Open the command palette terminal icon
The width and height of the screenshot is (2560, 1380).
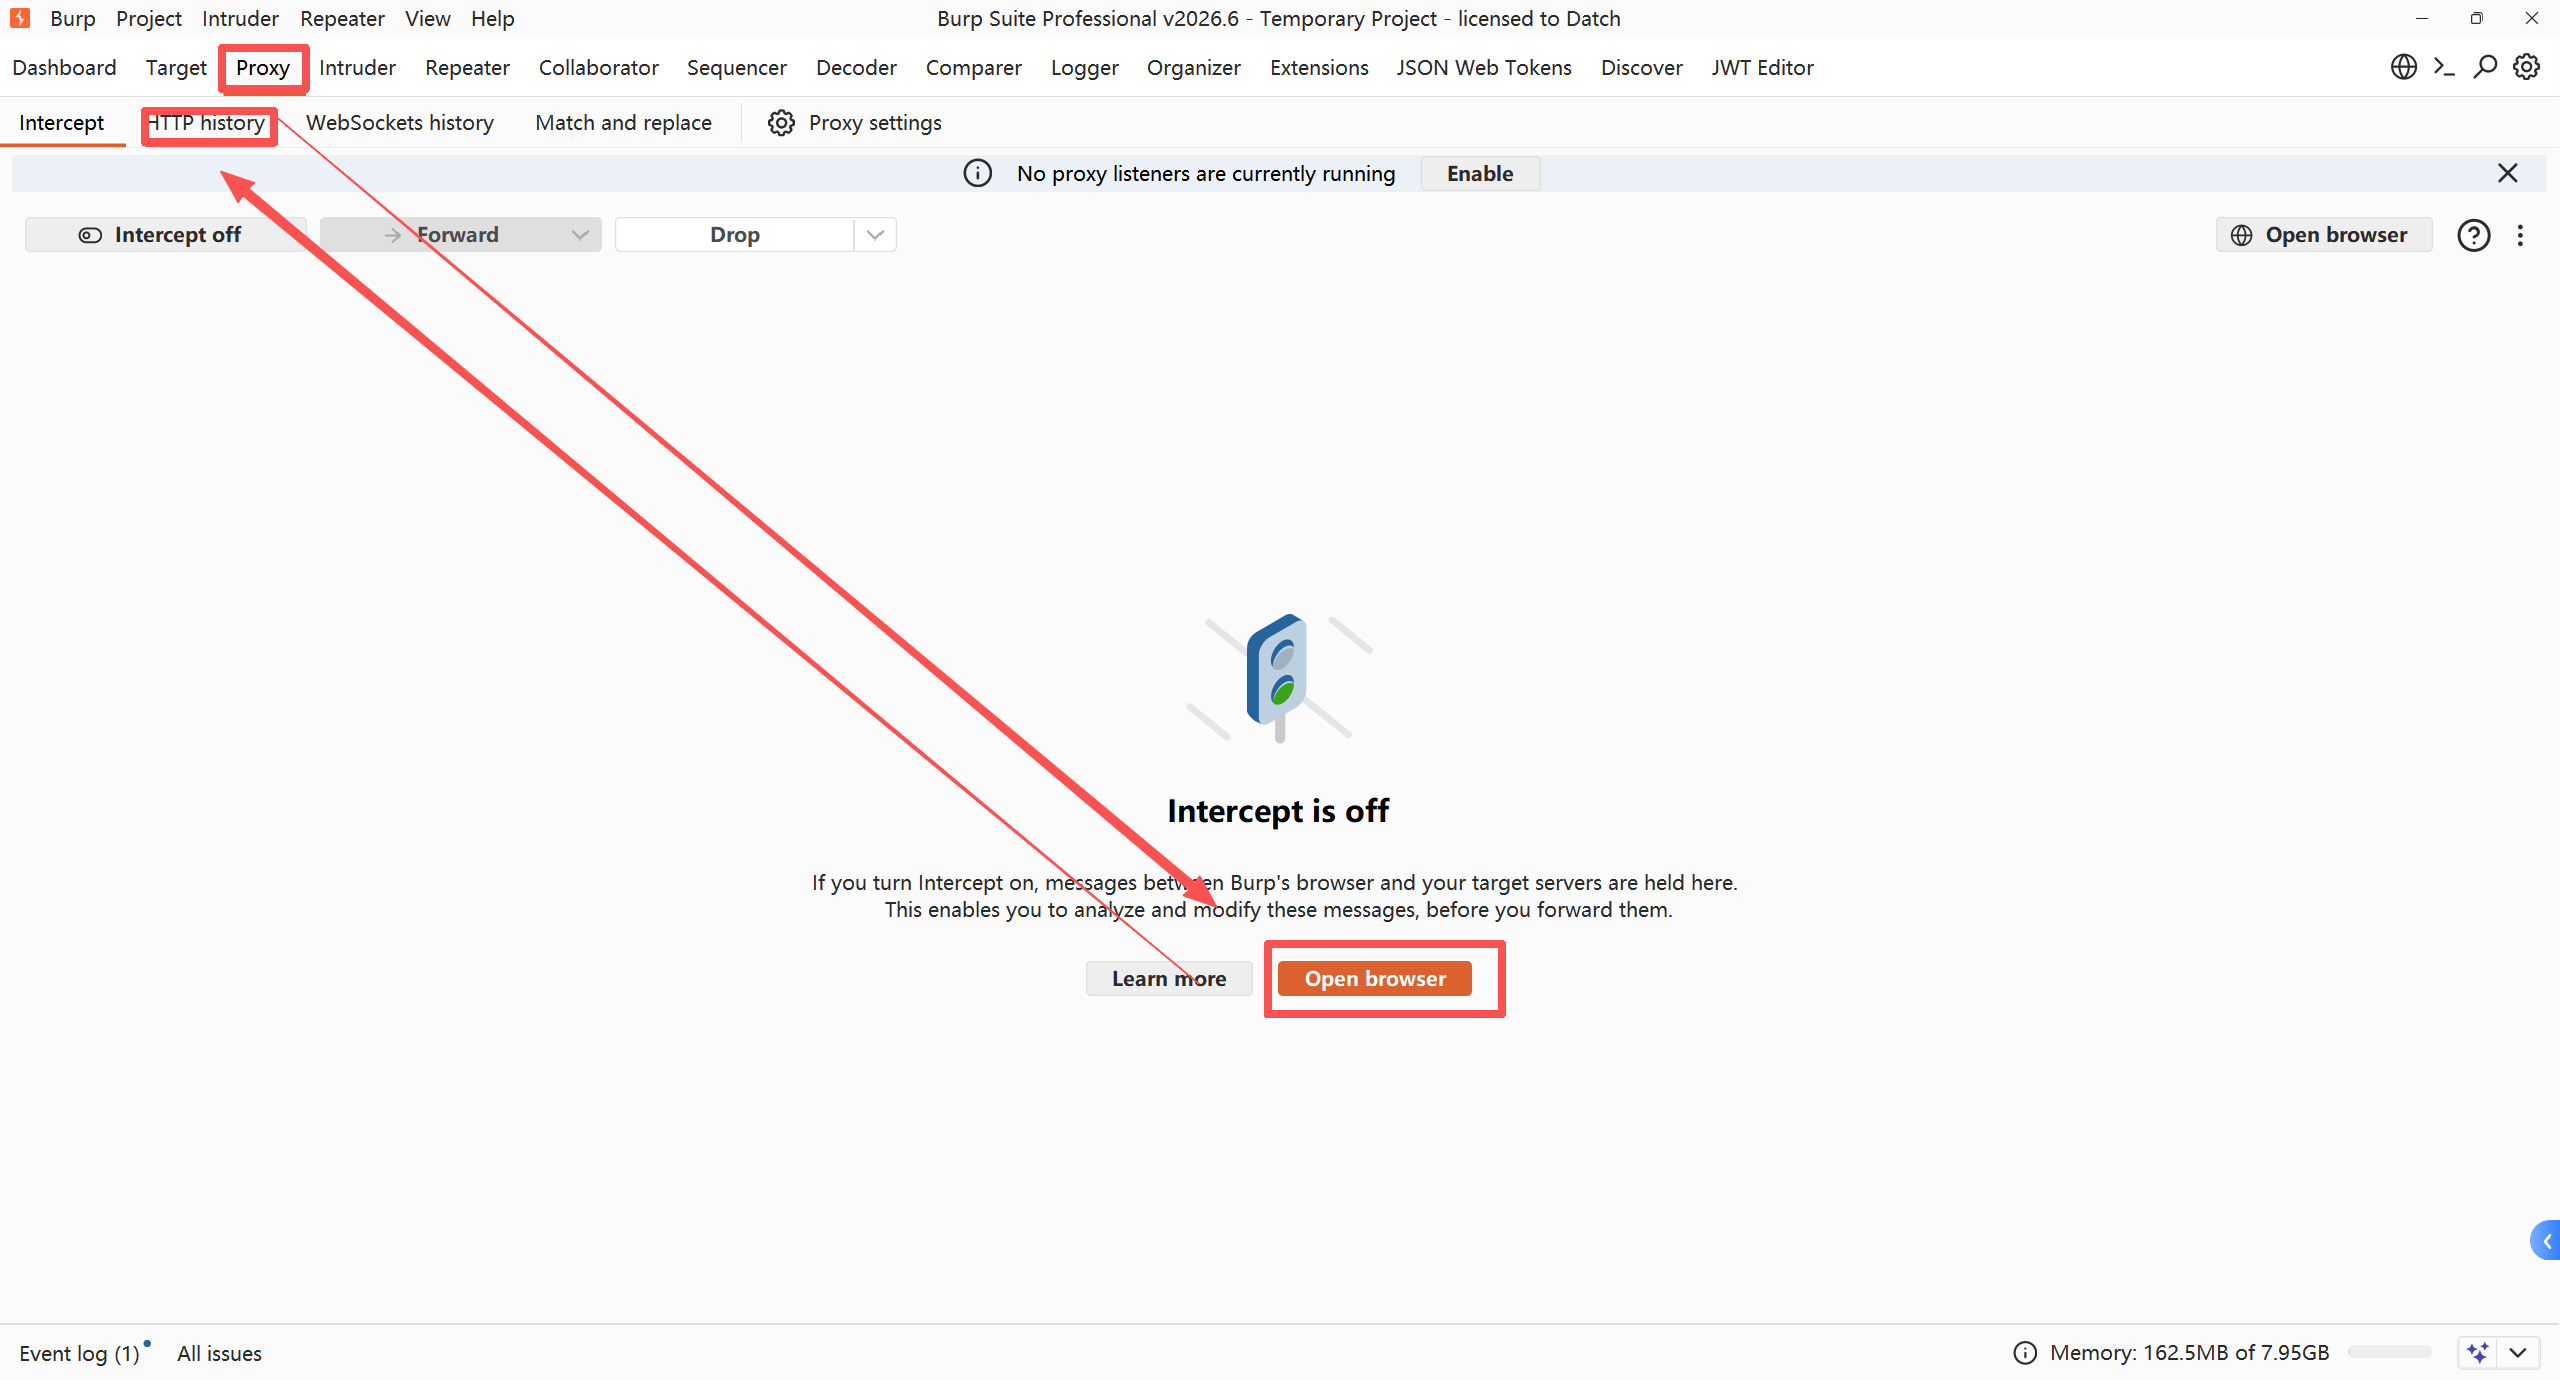pos(2444,67)
